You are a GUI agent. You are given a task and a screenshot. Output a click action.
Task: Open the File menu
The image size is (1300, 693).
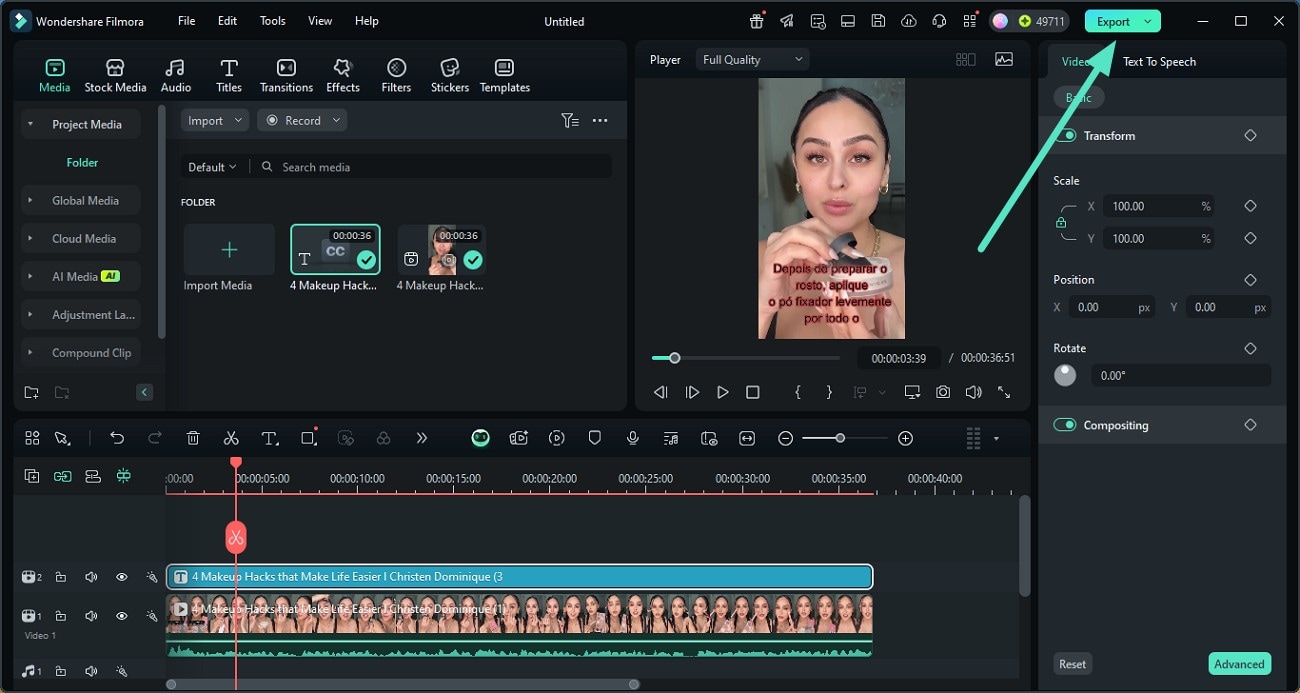tap(187, 21)
